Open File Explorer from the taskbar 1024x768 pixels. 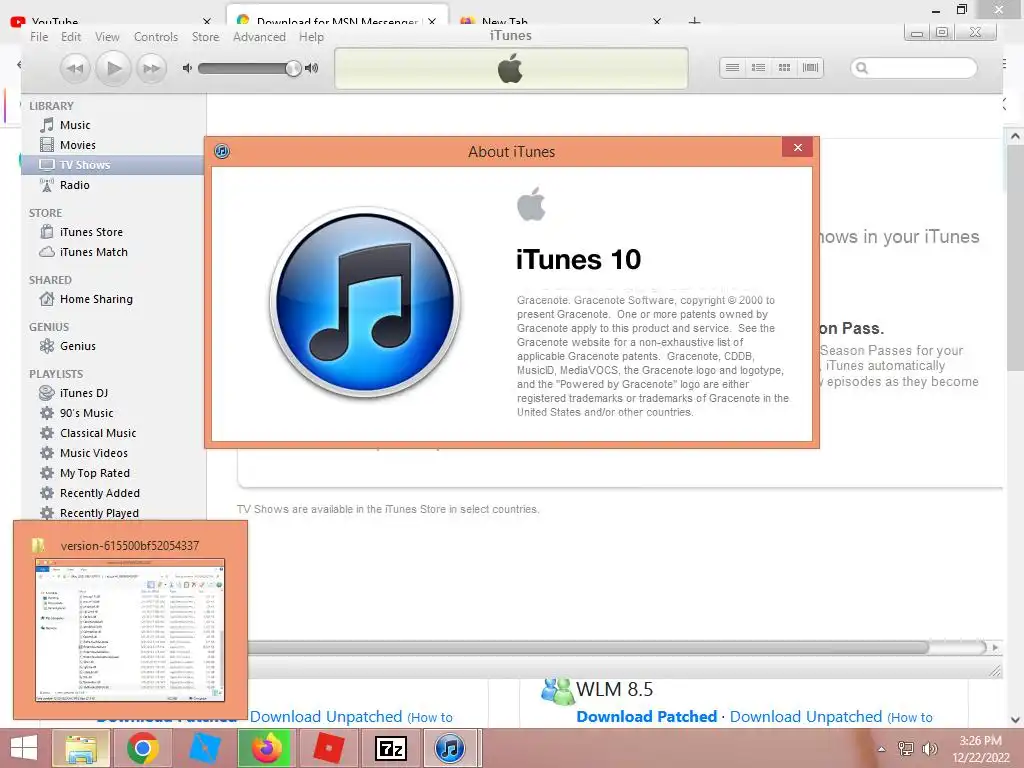tap(81, 748)
